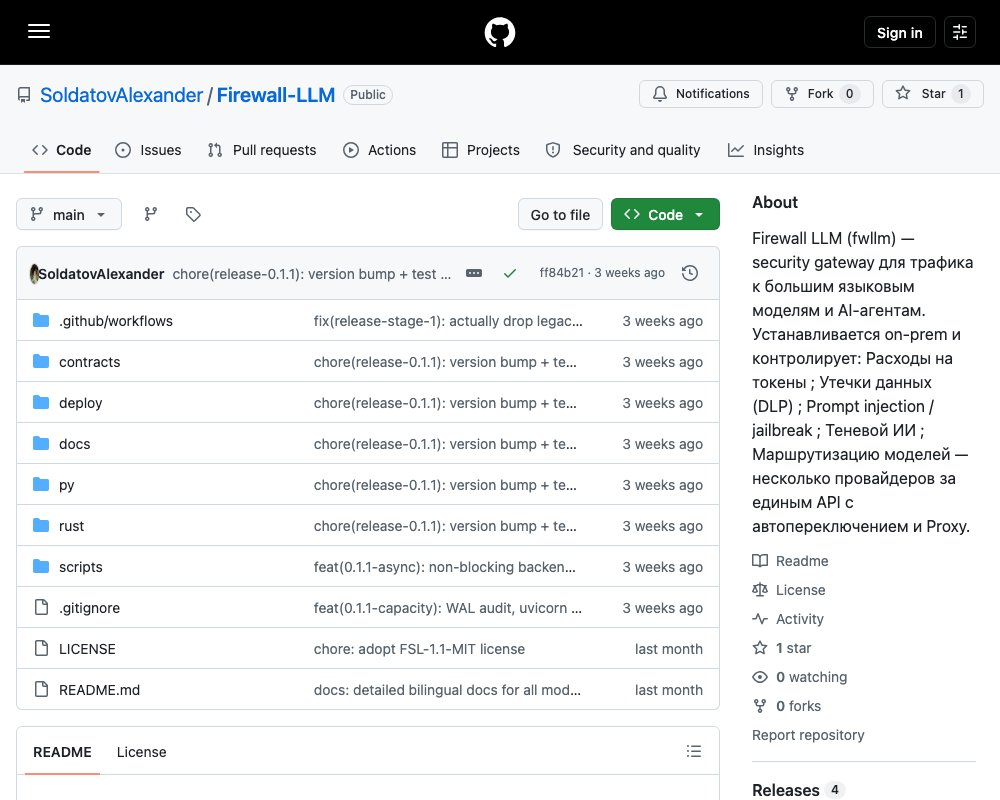Select the README tab below files
This screenshot has width=1000, height=800.
(x=62, y=752)
